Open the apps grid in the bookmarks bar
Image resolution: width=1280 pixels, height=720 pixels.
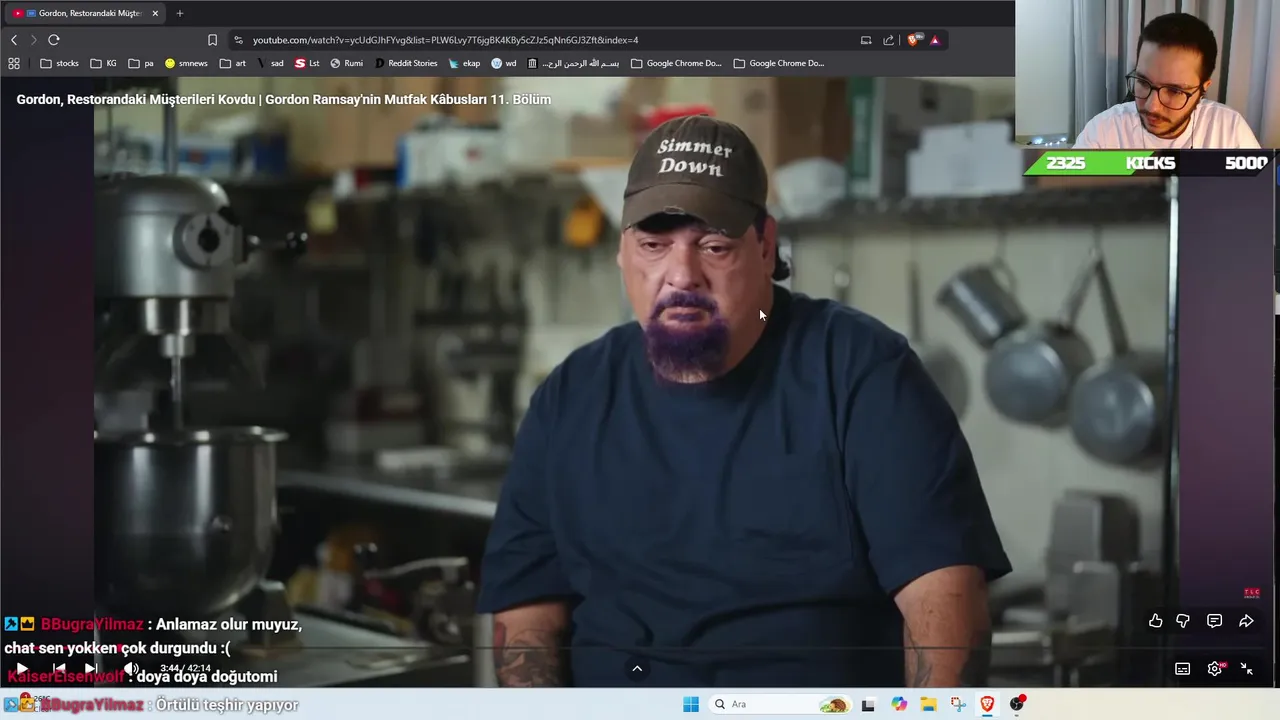(x=14, y=63)
